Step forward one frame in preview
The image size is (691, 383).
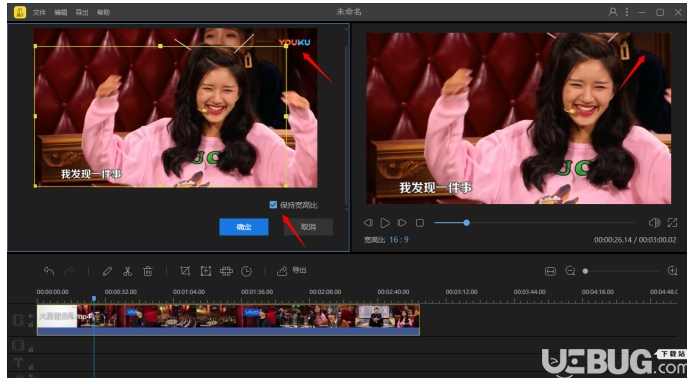point(402,223)
